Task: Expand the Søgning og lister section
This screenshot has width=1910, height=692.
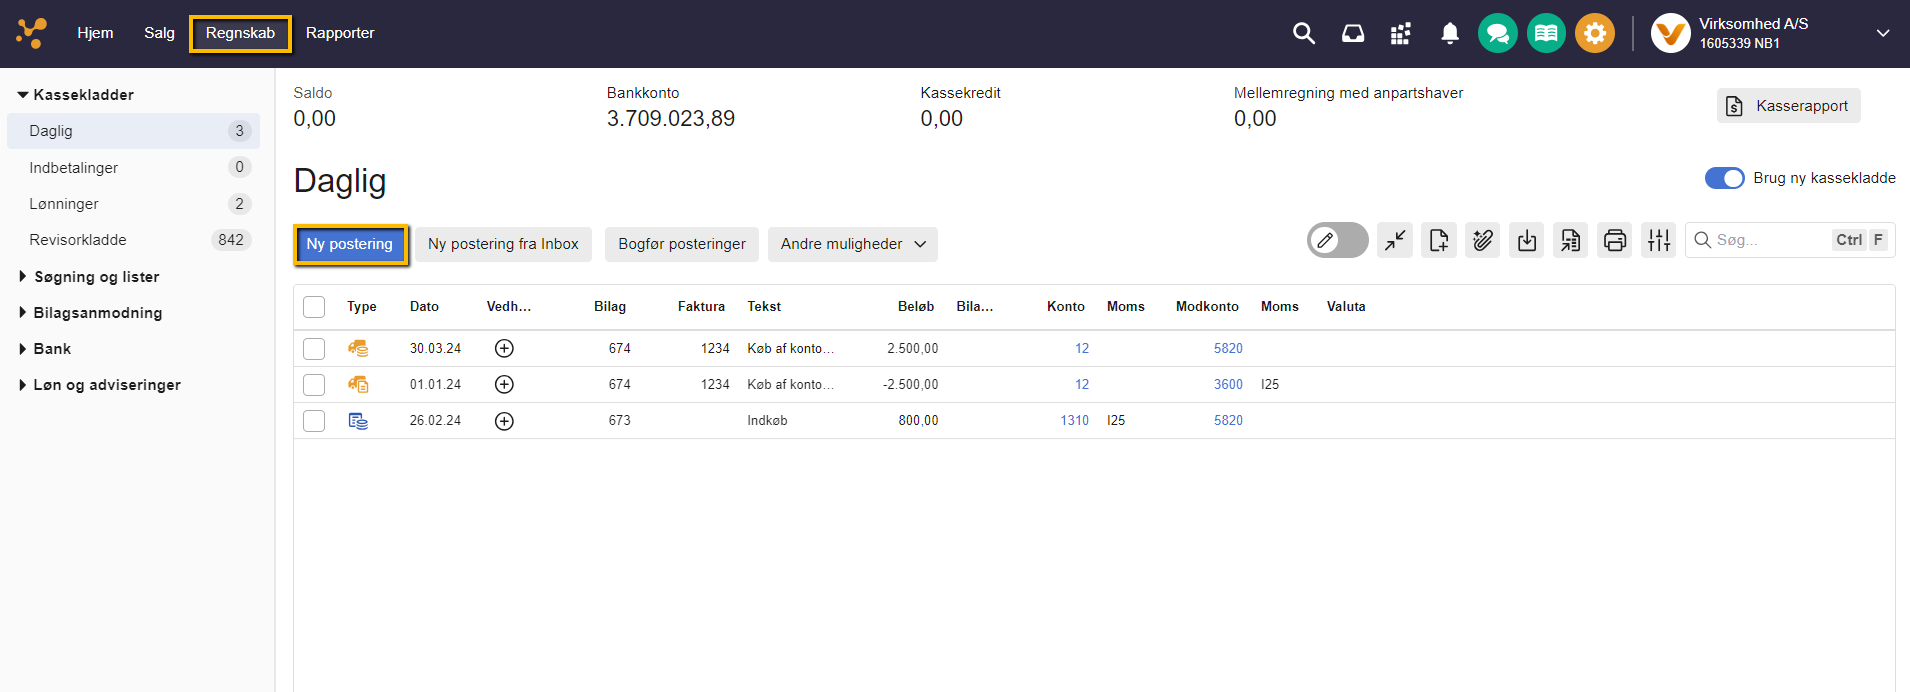Action: [x=96, y=277]
